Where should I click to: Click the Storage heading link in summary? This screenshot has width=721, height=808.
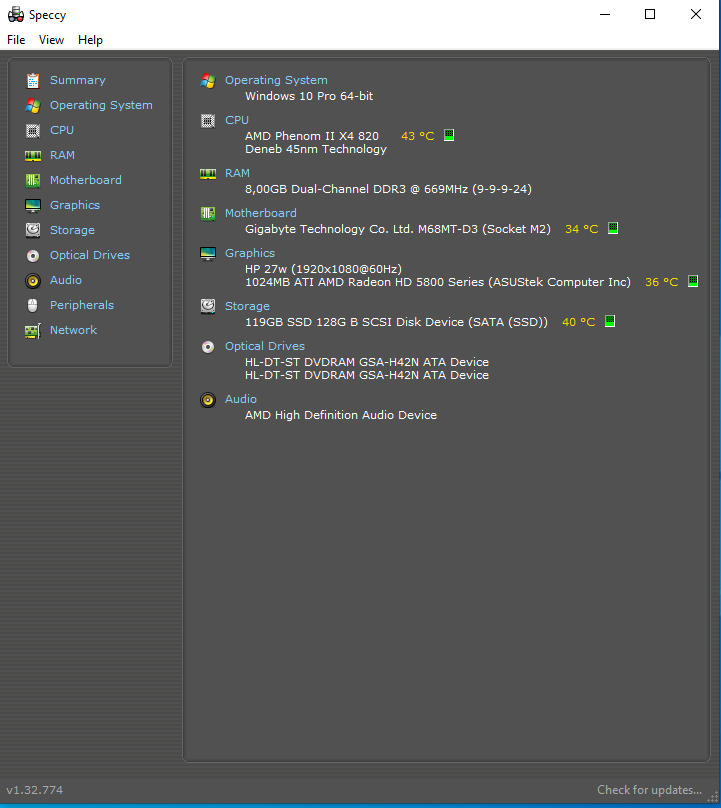tap(247, 306)
